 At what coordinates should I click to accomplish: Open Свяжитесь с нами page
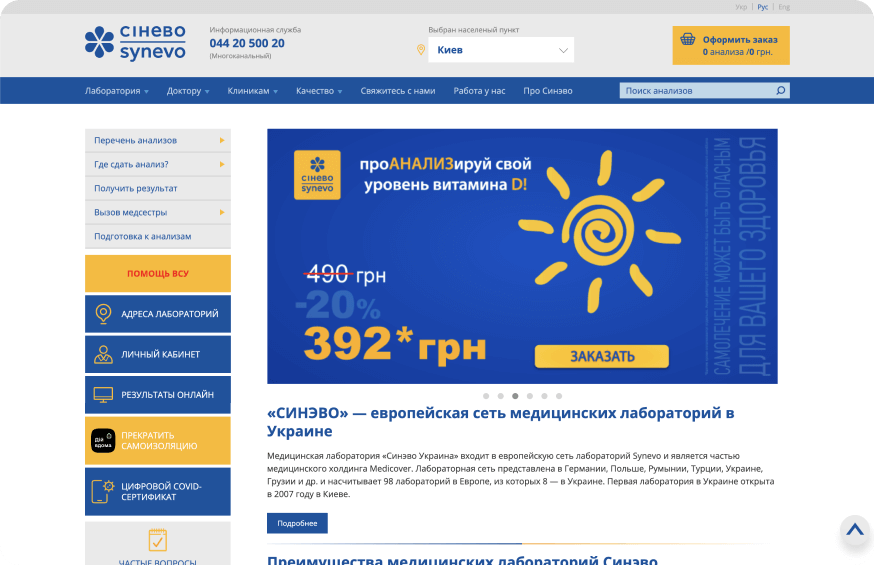[x=397, y=91]
